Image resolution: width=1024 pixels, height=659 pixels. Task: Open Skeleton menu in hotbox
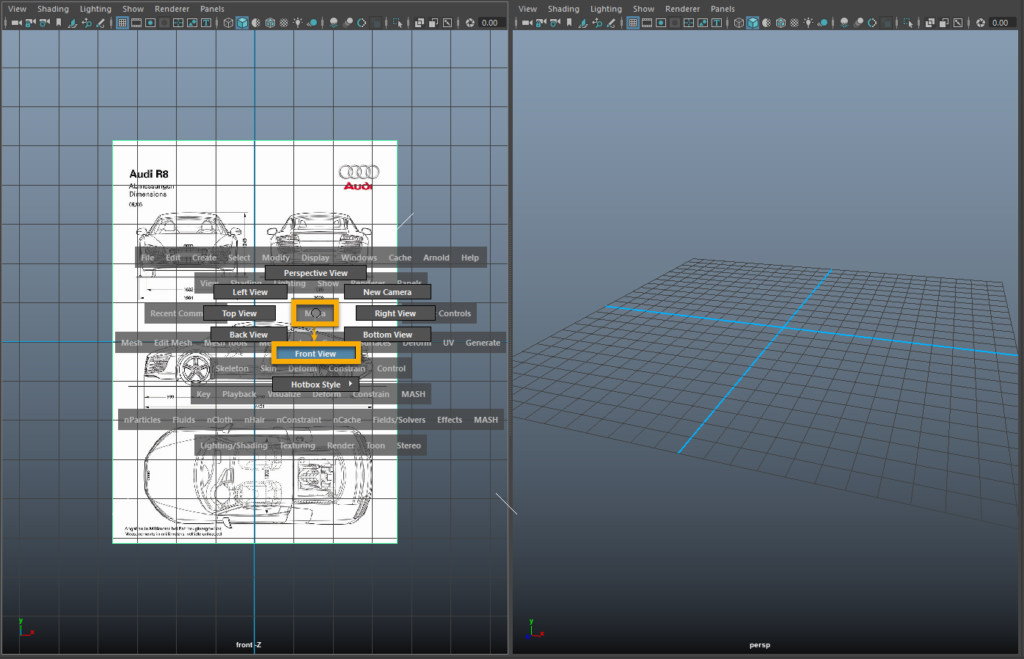tap(232, 368)
